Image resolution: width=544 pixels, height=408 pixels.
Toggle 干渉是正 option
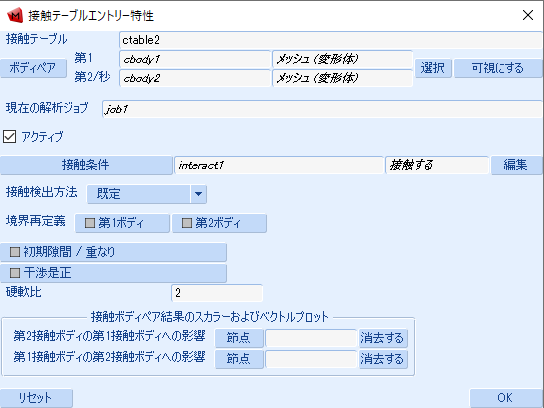(x=113, y=273)
